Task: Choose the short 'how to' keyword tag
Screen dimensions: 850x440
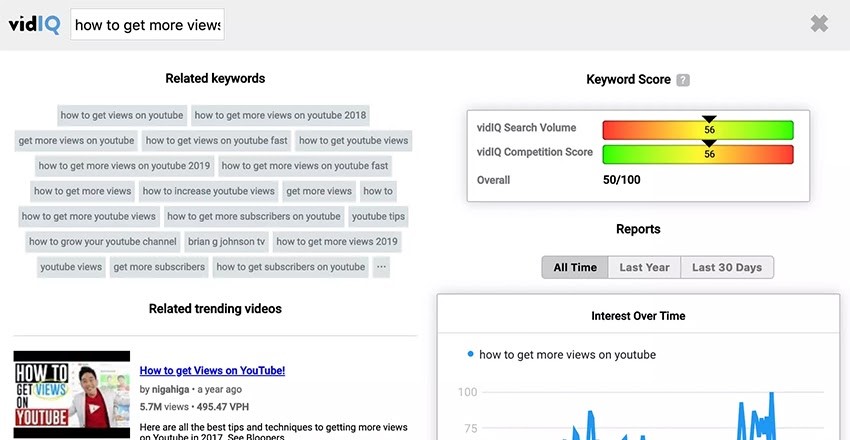Action: click(378, 191)
